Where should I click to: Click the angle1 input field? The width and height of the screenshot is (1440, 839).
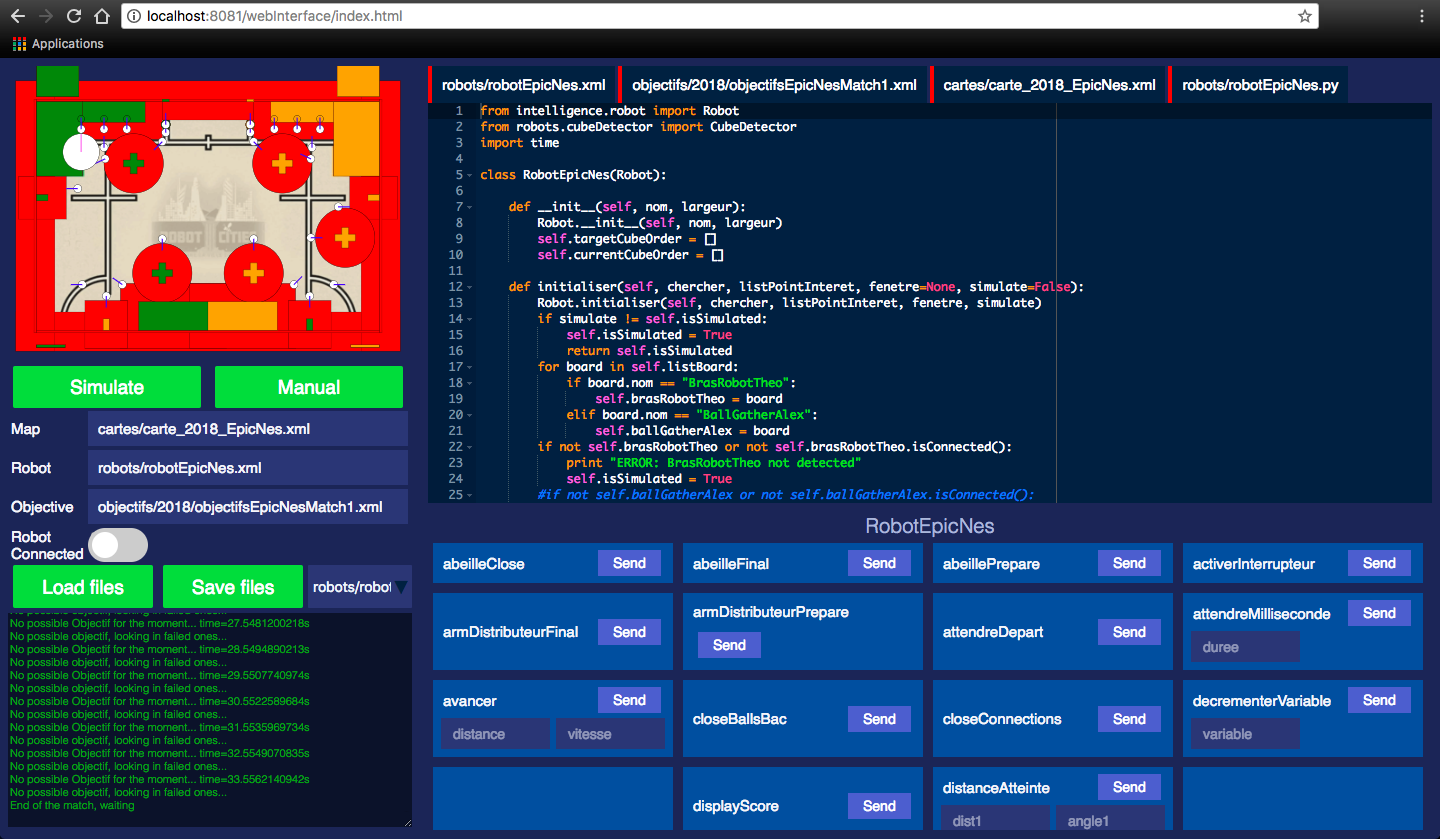pos(1110,820)
